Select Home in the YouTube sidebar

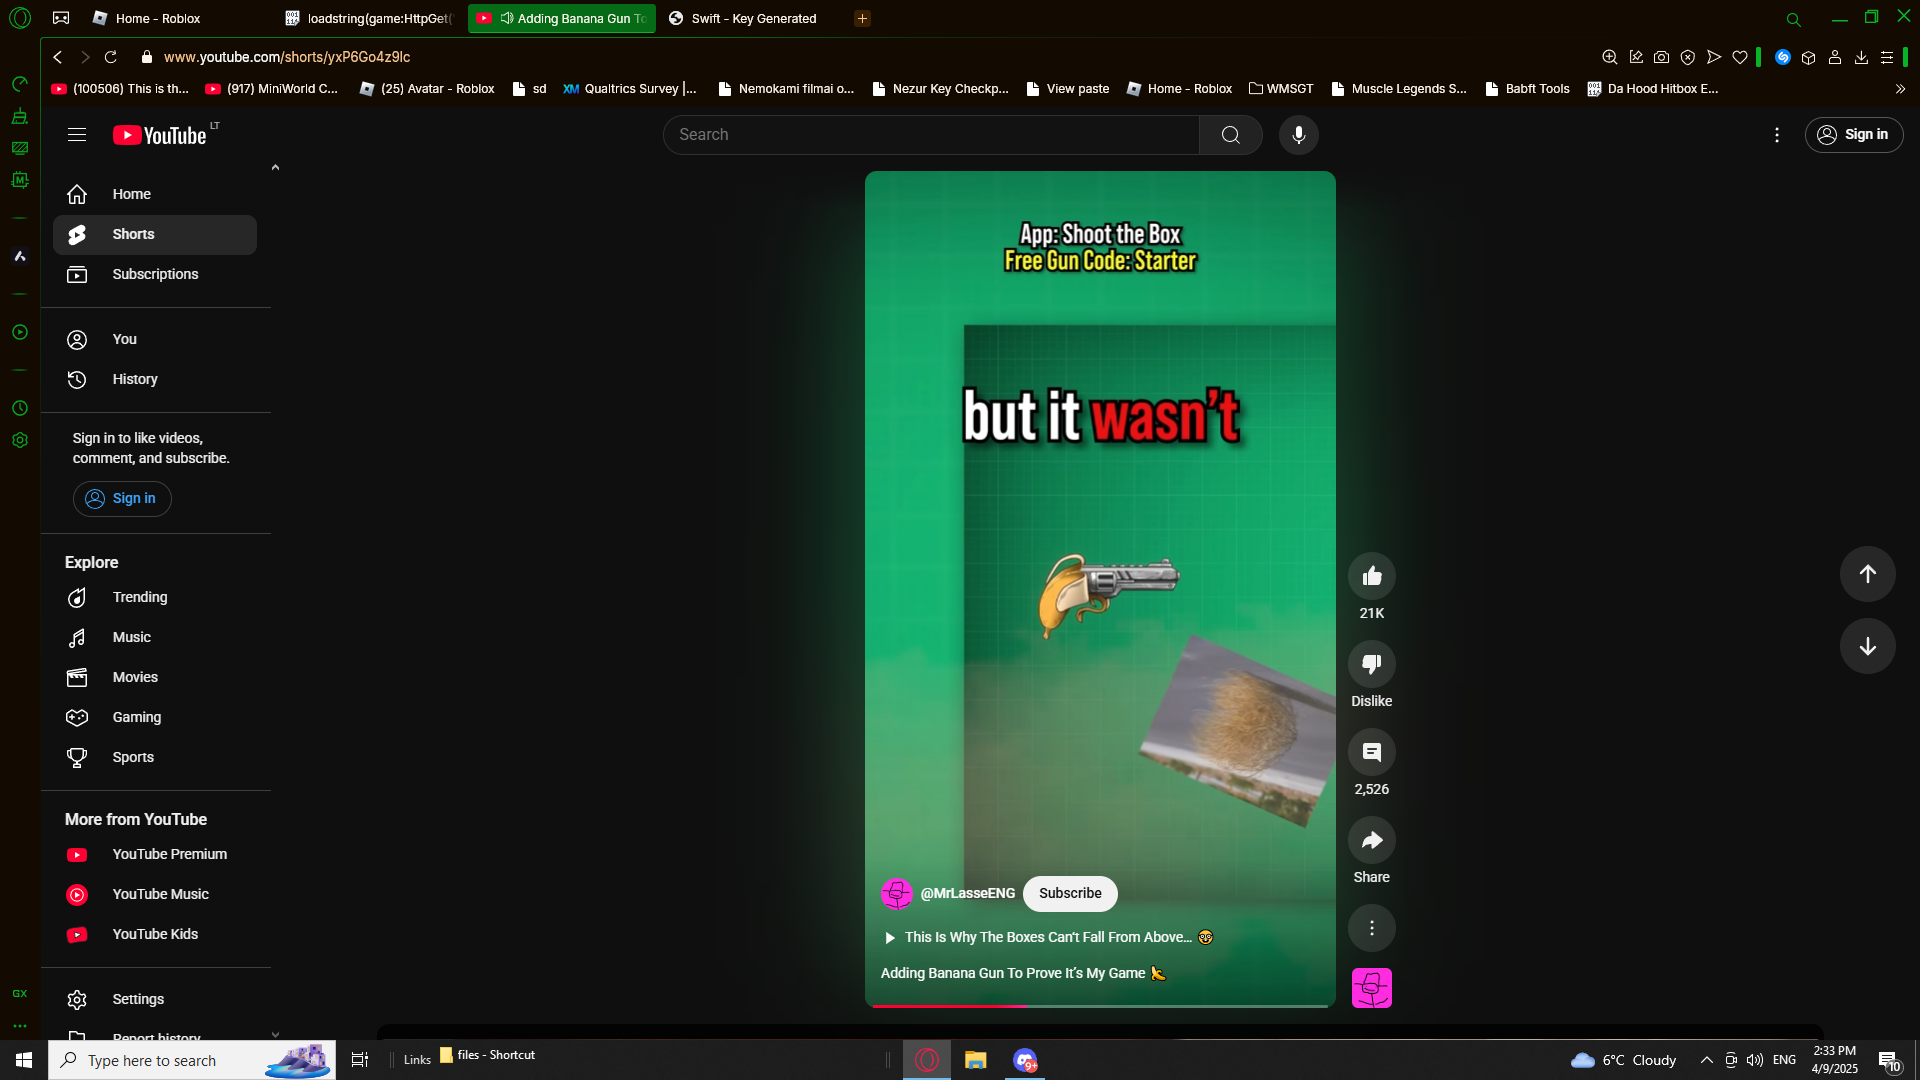coord(155,195)
